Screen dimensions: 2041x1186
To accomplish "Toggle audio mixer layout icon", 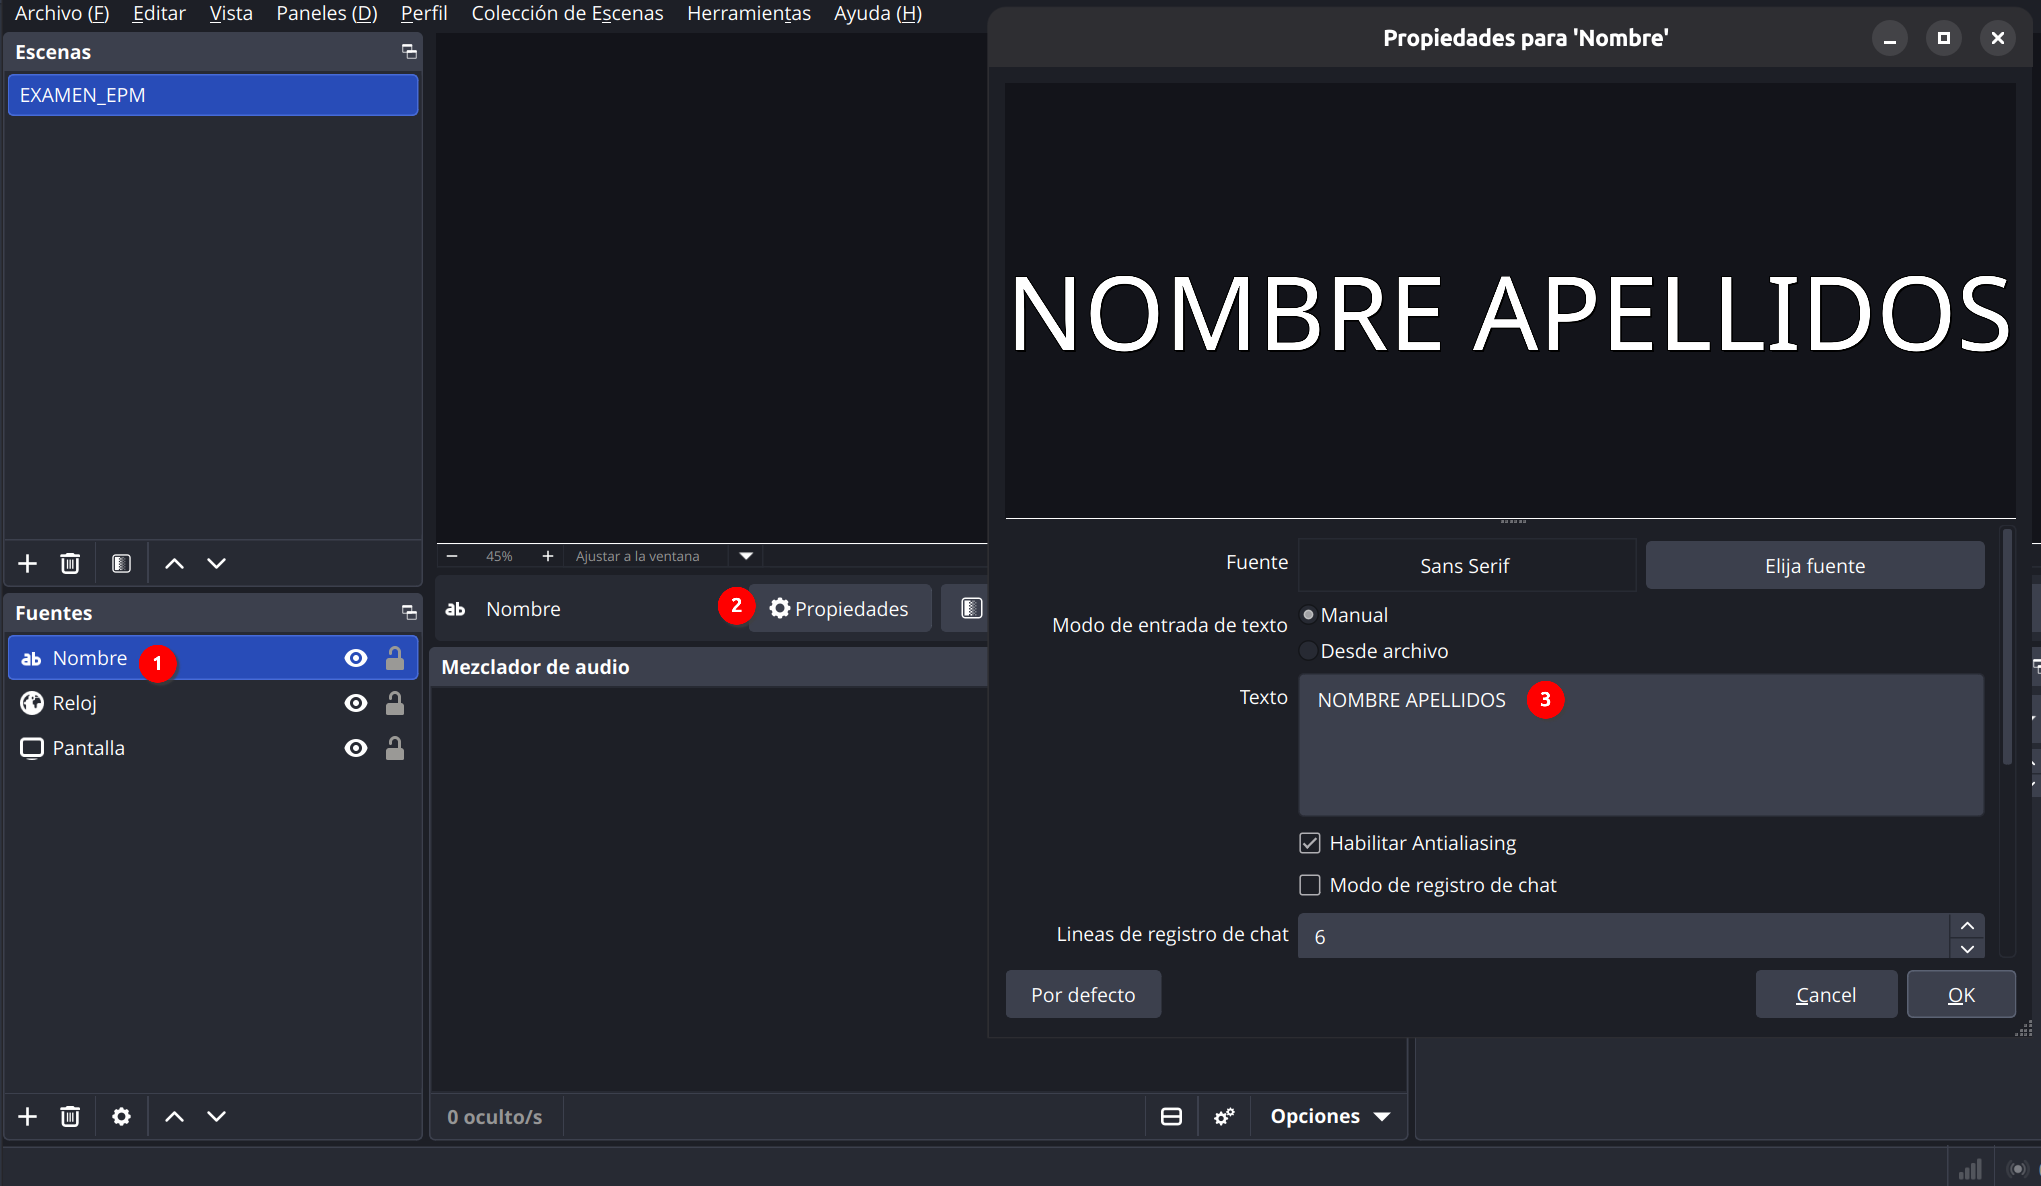I will point(1171,1116).
